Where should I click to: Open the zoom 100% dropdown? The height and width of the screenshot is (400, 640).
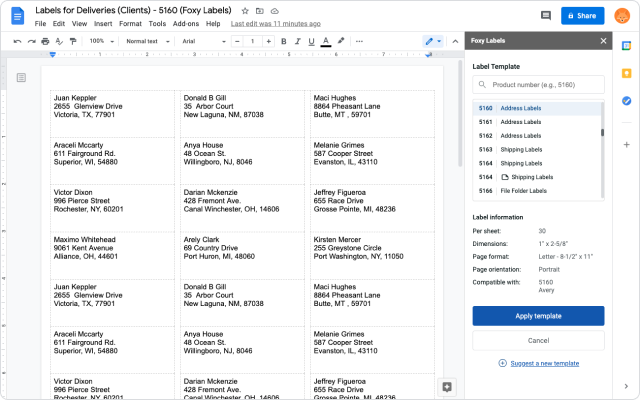[x=102, y=41]
